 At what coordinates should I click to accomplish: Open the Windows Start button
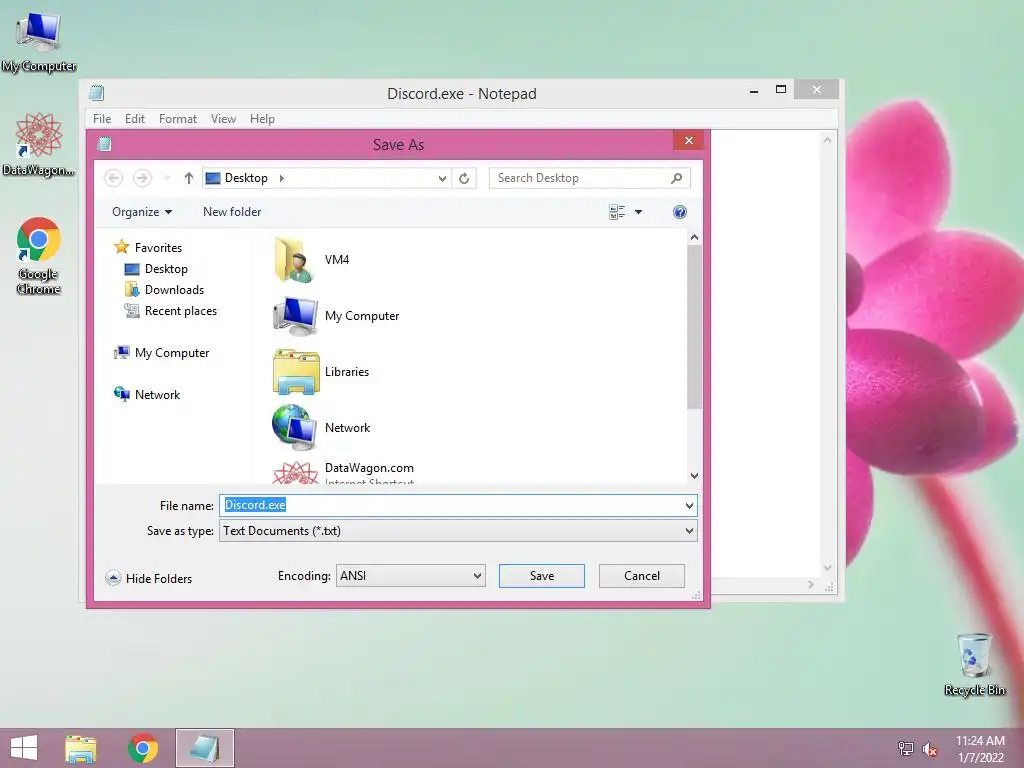(x=24, y=748)
